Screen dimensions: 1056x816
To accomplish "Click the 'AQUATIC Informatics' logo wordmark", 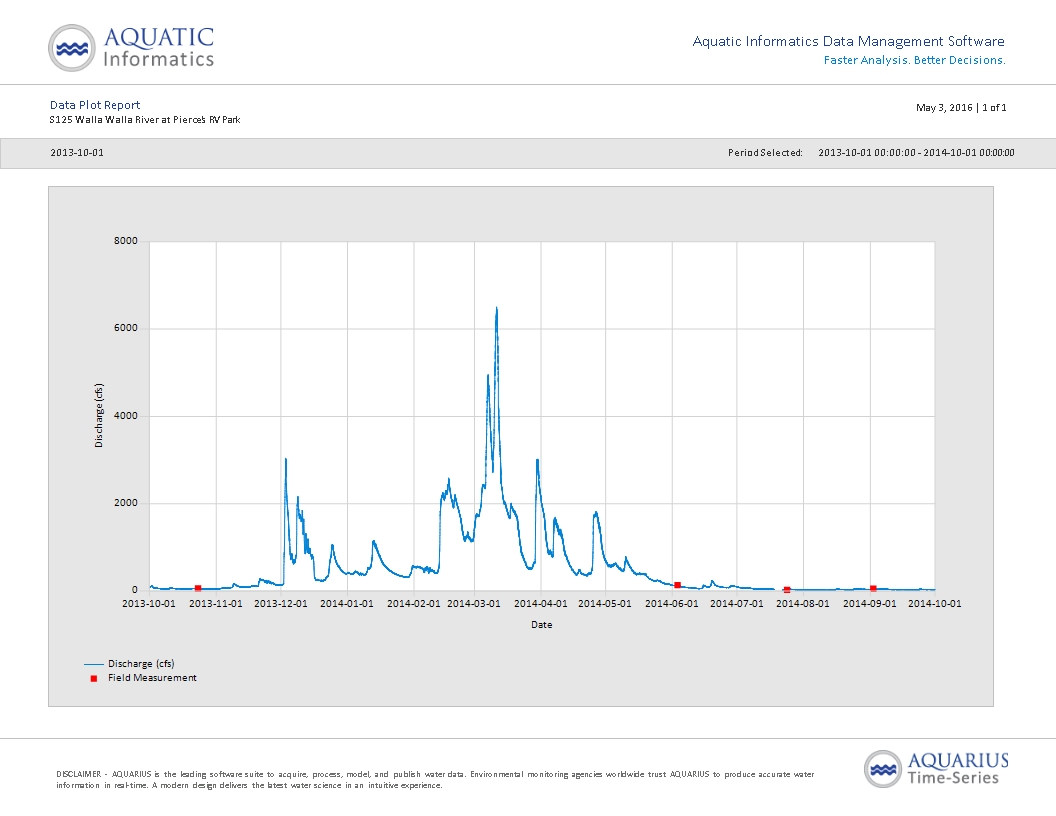I will [x=159, y=47].
